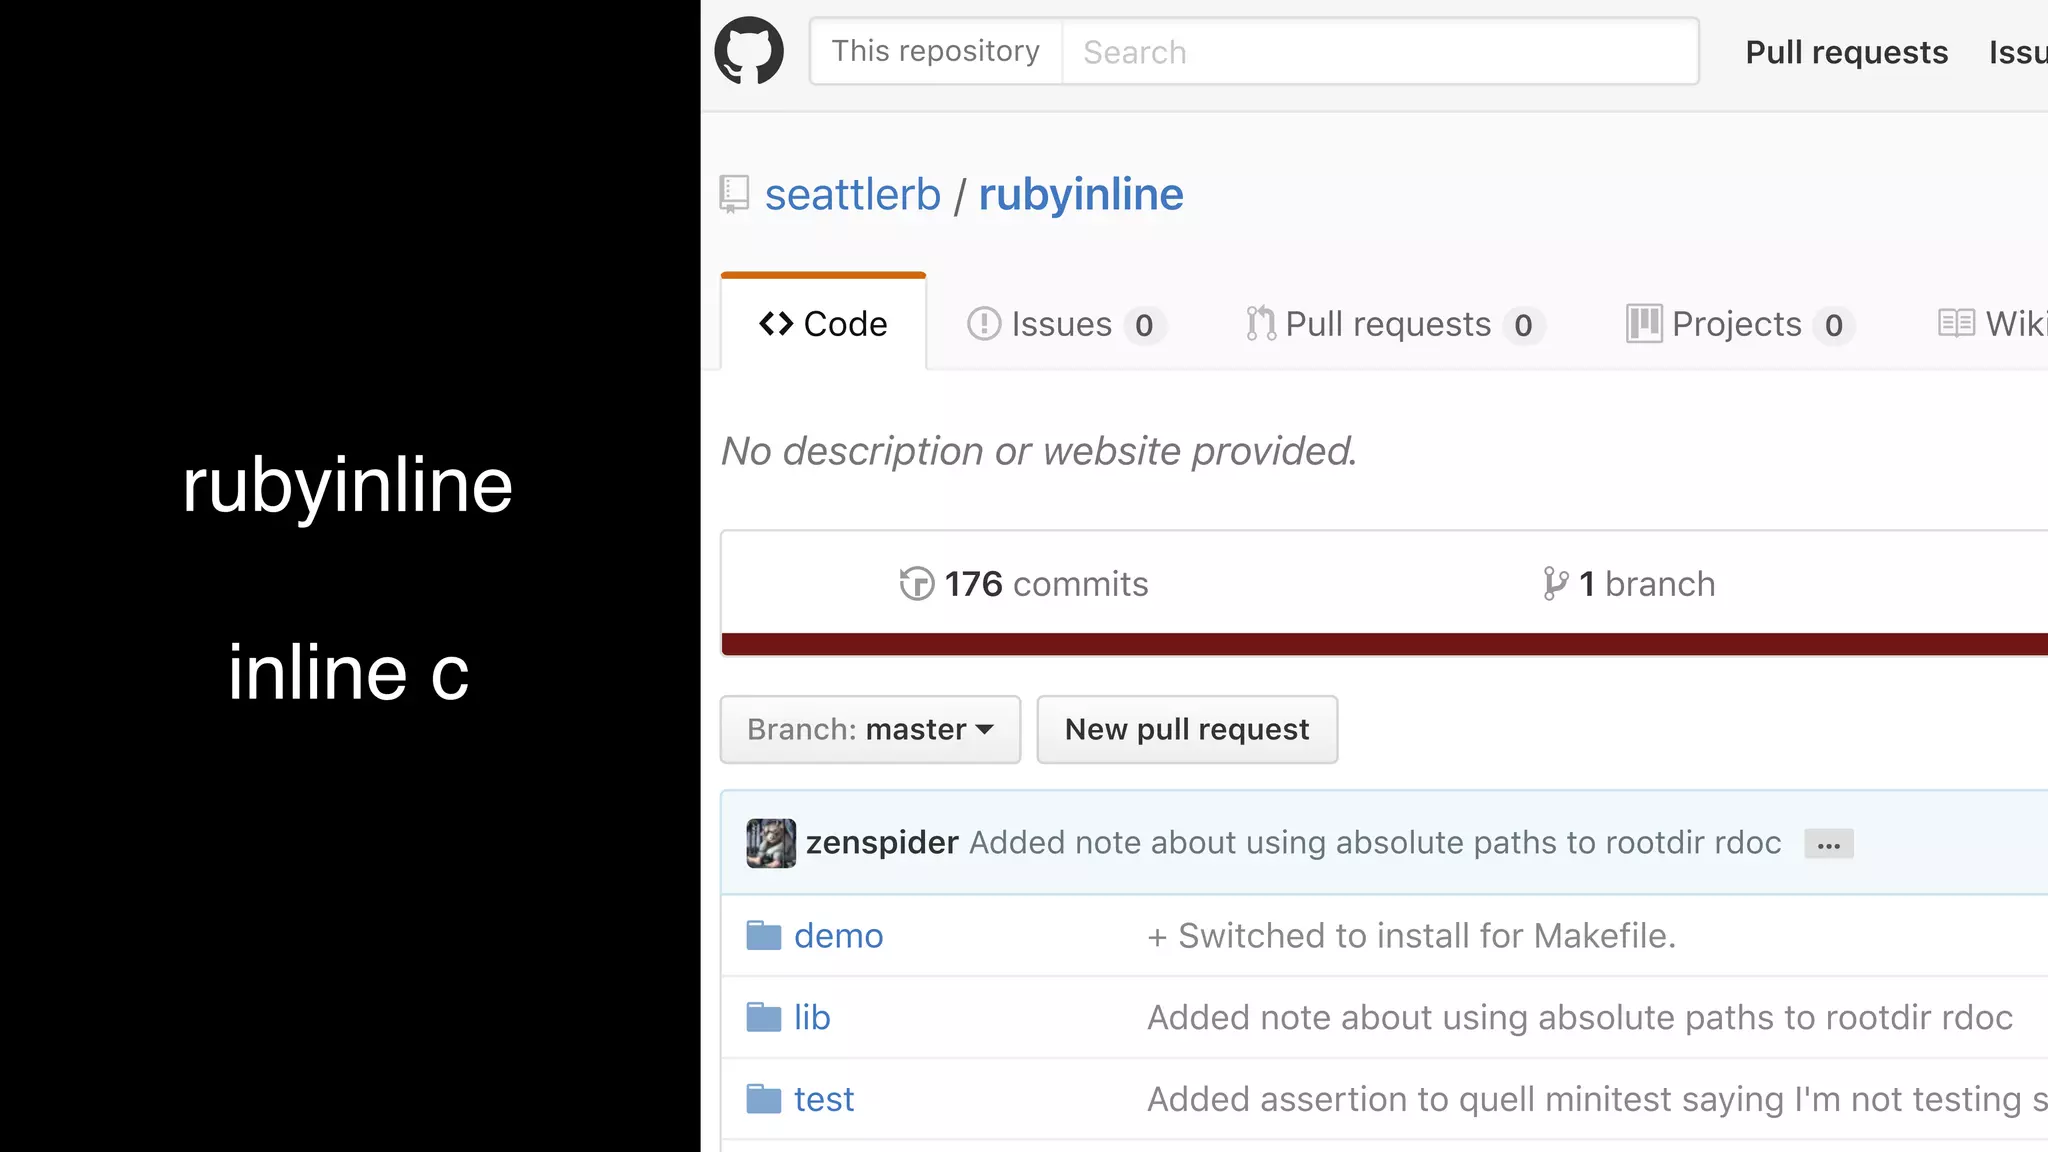Click the Projects board icon

tap(1644, 324)
